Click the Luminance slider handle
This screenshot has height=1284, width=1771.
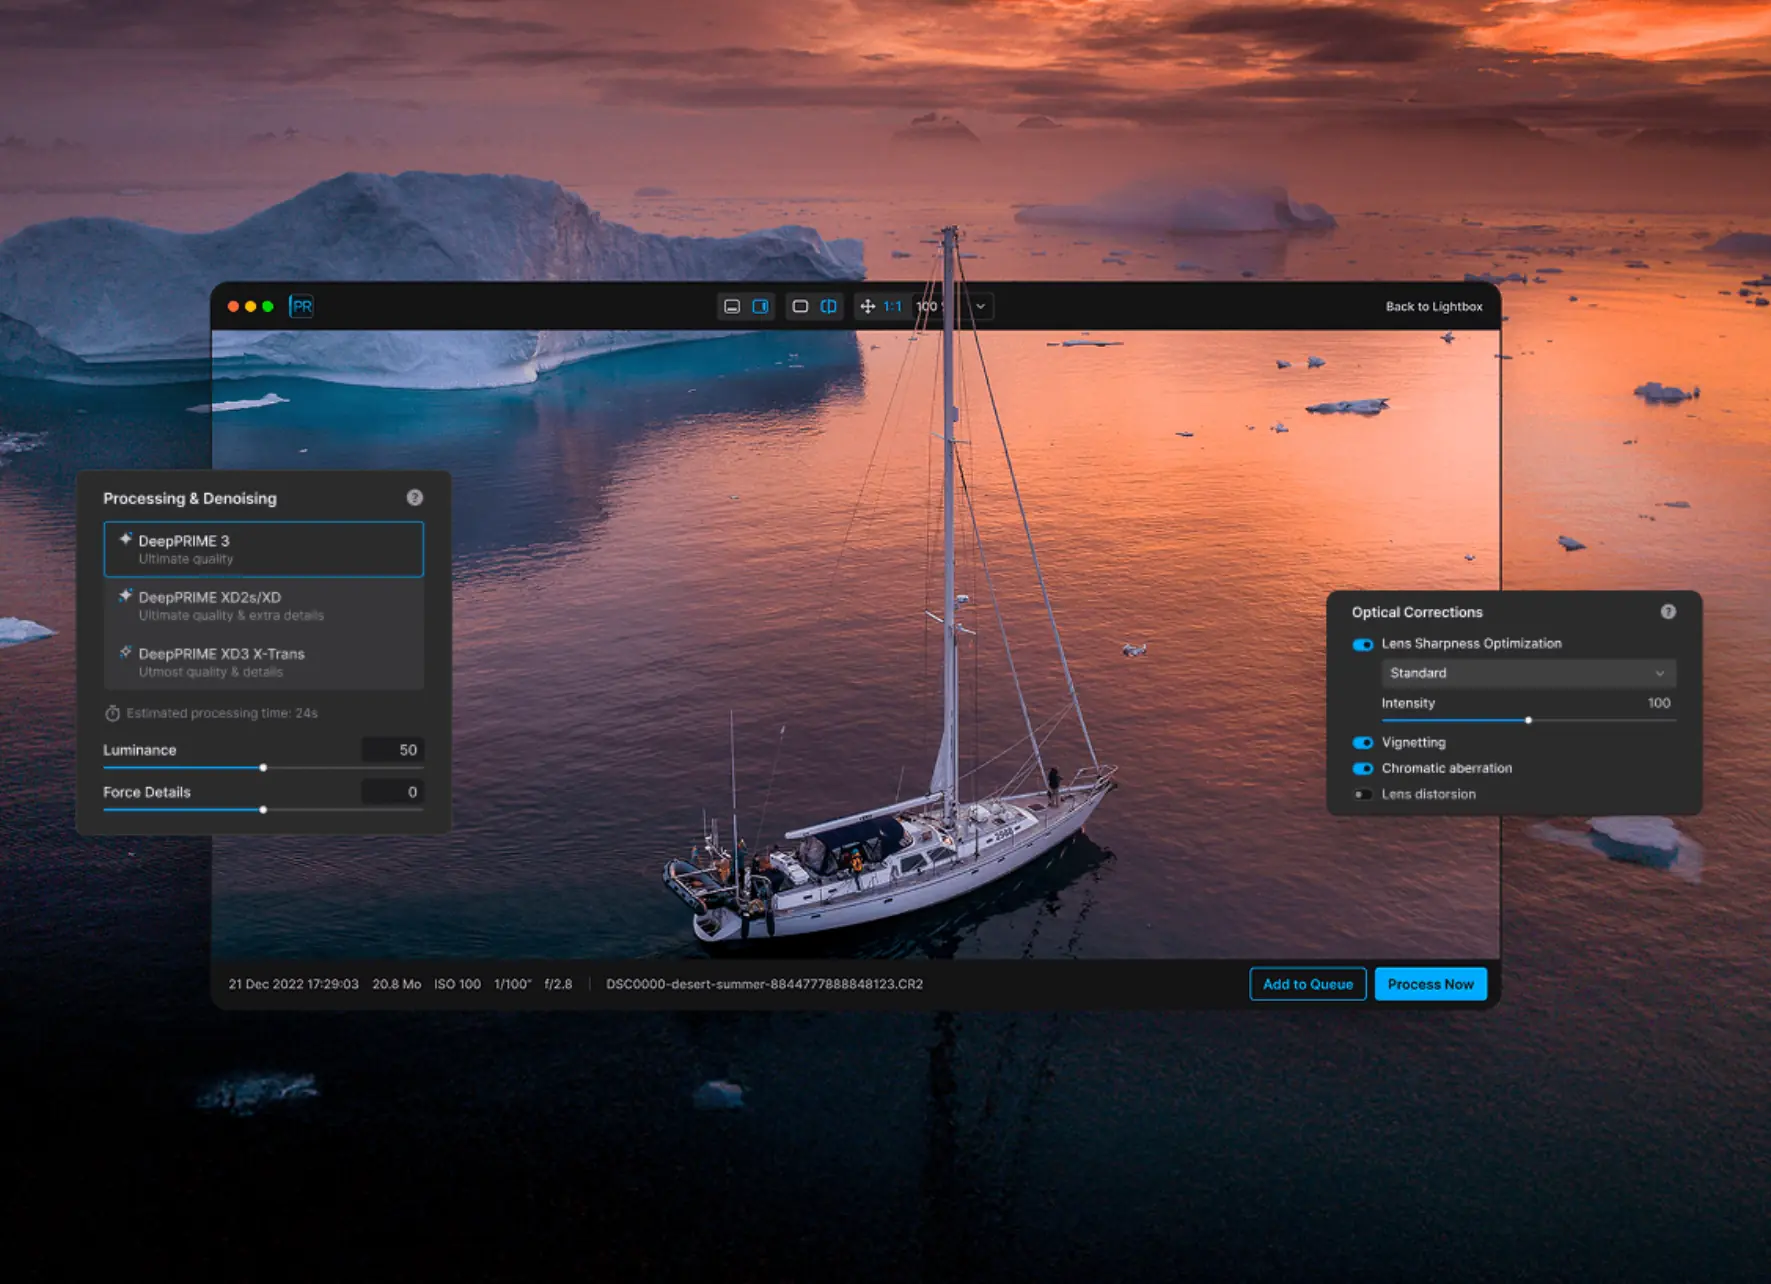(263, 768)
